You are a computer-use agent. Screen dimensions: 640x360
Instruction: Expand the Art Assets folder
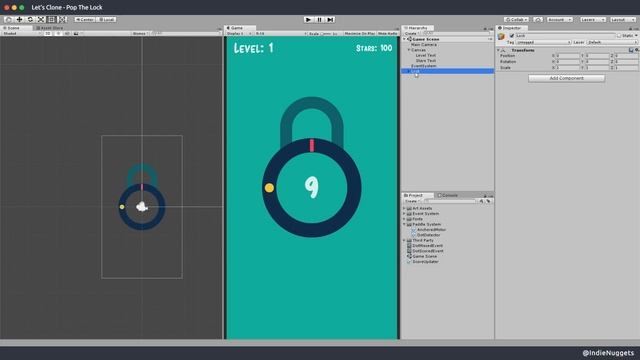[405, 208]
